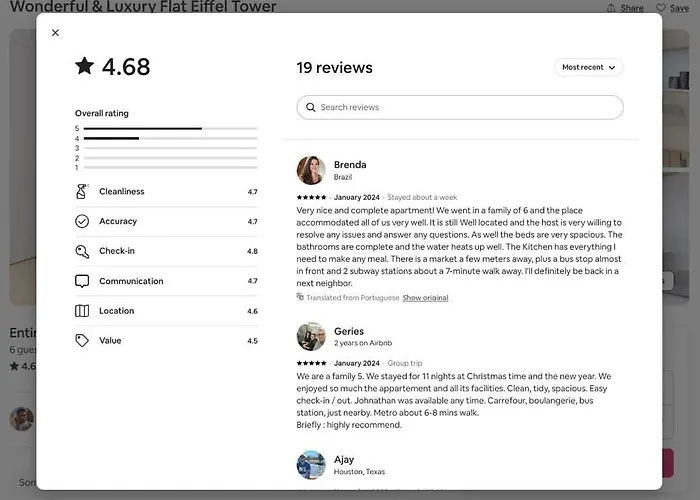Click the Check-in key icon
Image resolution: width=700 pixels, height=500 pixels.
[82, 251]
